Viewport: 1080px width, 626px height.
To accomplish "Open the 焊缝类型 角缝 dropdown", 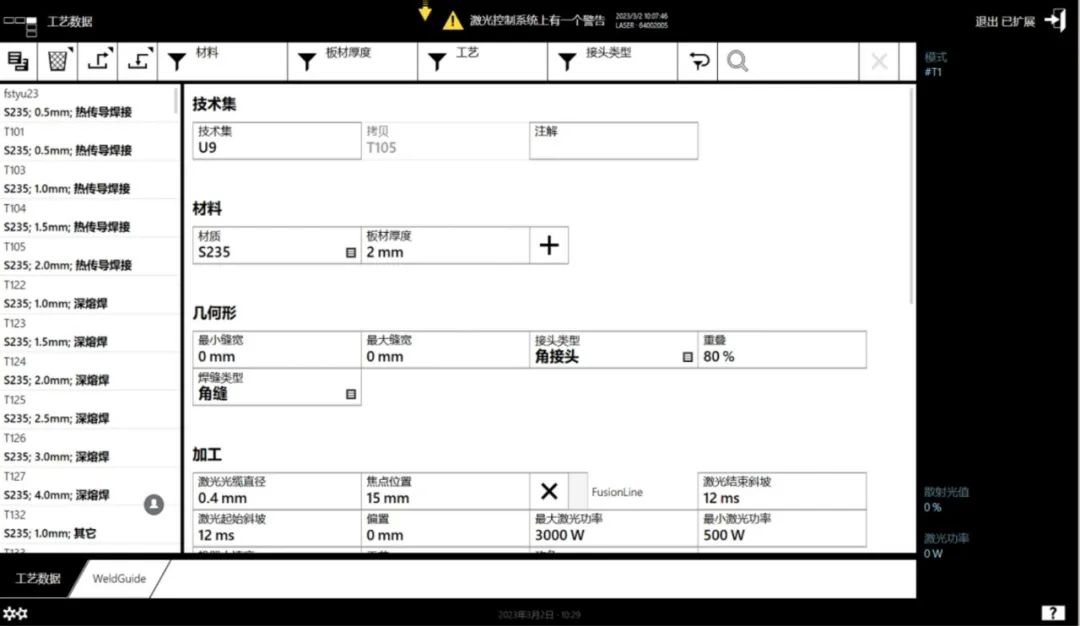I will tap(277, 387).
